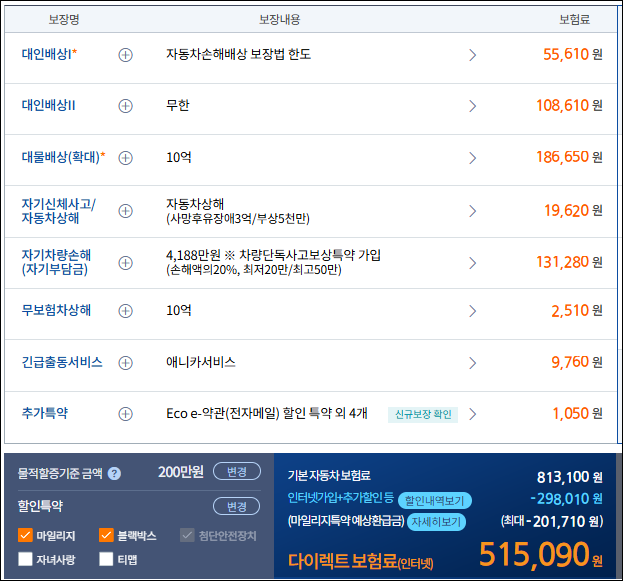Click the 자기신체사고/자동차상해 coverage name
This screenshot has height=581, width=623.
coord(59,211)
